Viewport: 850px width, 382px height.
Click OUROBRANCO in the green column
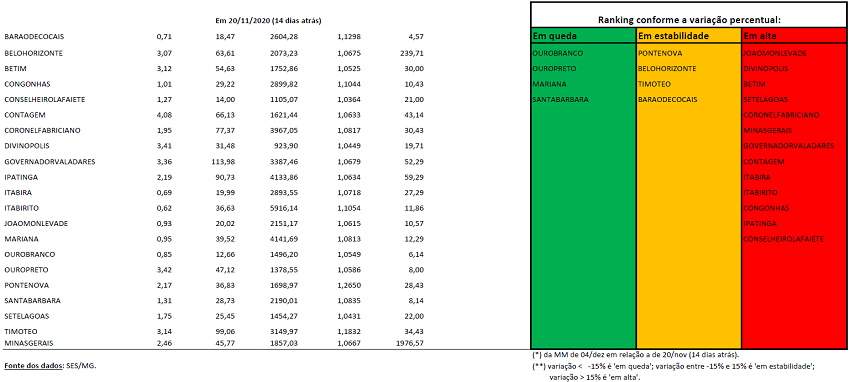pos(558,54)
